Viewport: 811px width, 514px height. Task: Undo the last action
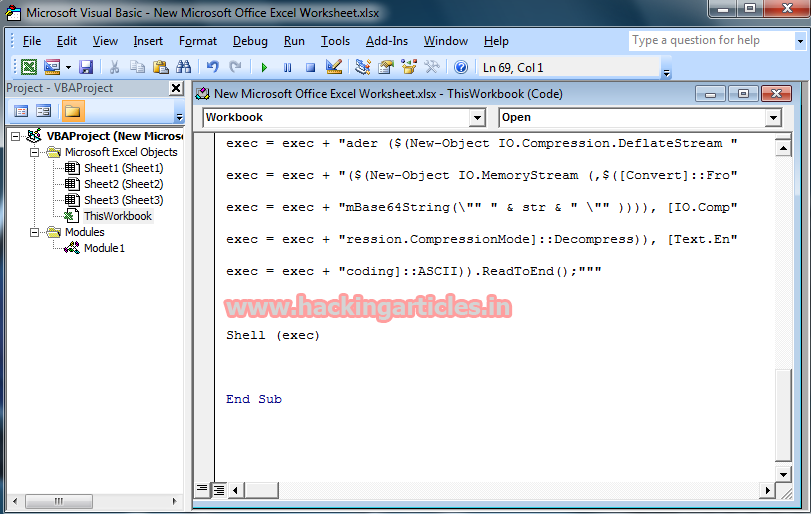212,67
